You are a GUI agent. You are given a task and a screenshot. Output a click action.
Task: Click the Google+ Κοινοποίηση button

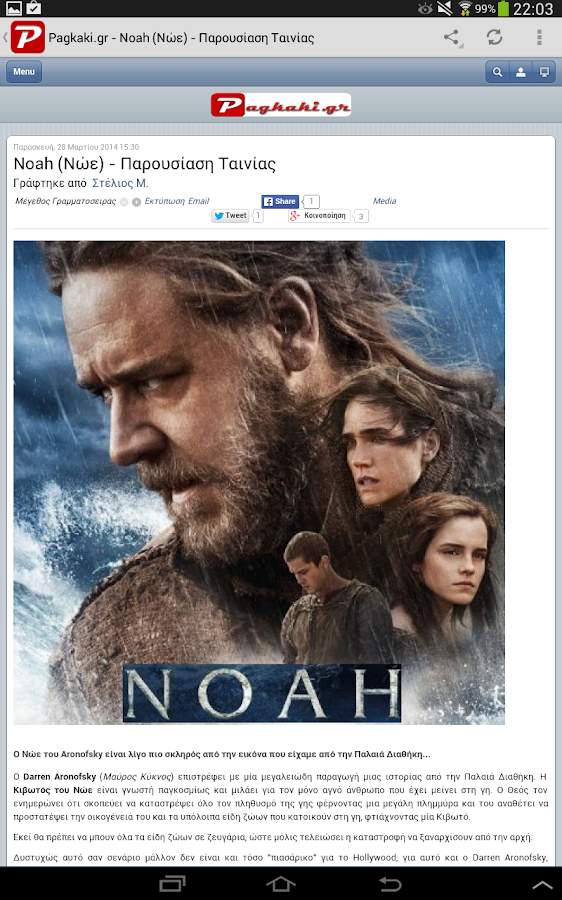pos(319,216)
